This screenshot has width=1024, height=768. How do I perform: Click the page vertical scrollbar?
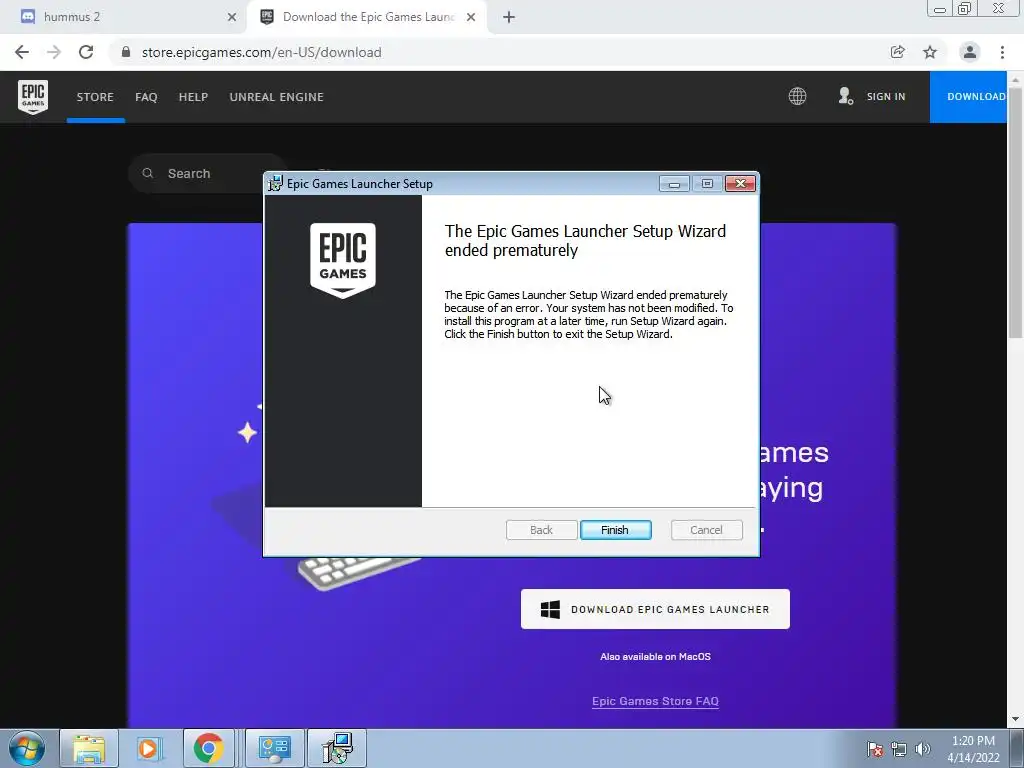pyautogui.click(x=1015, y=212)
